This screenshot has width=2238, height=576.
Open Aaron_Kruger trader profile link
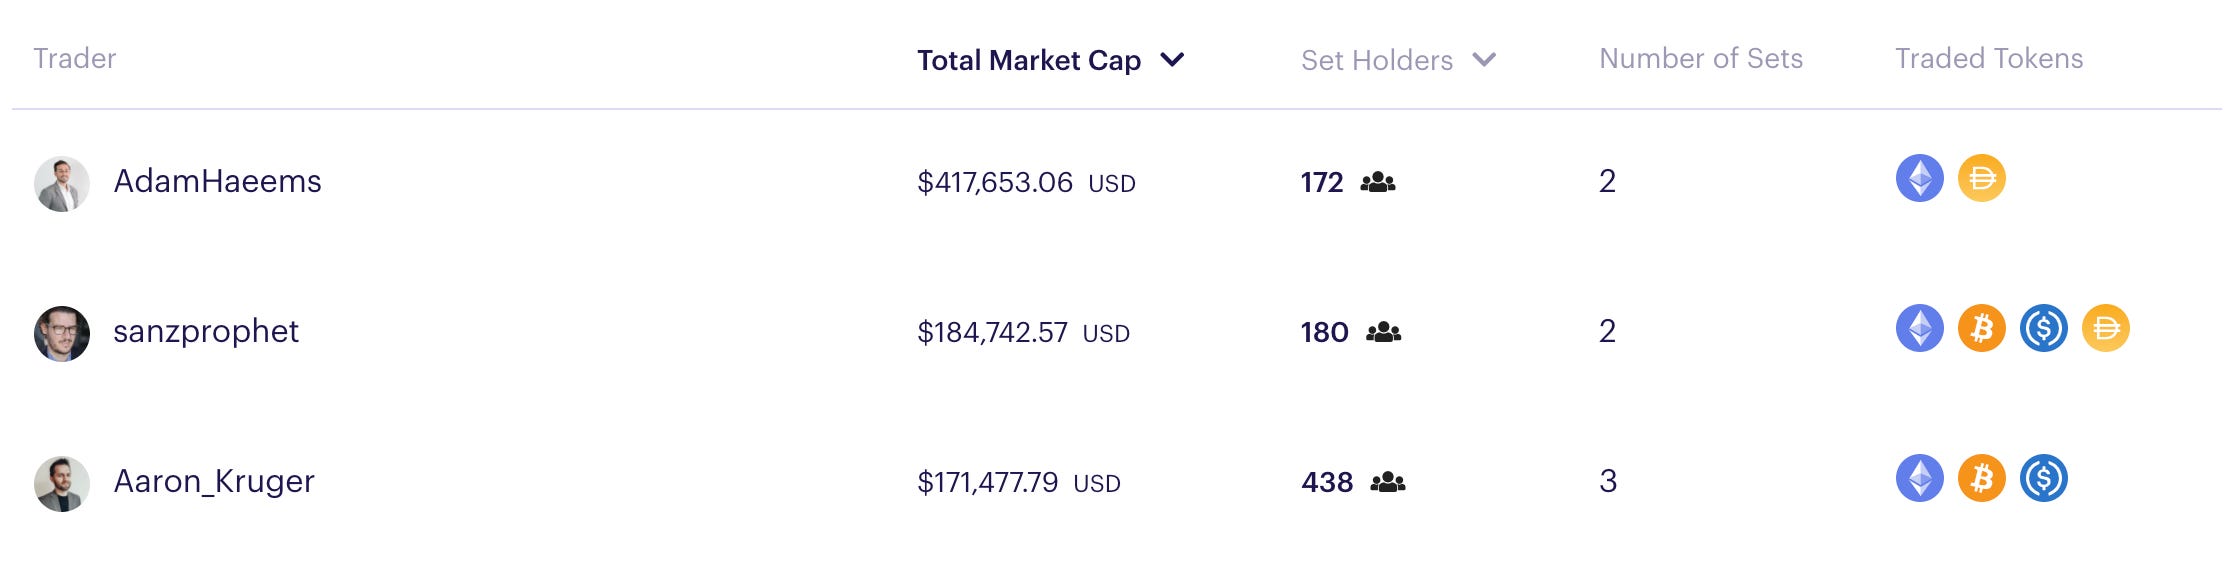214,481
